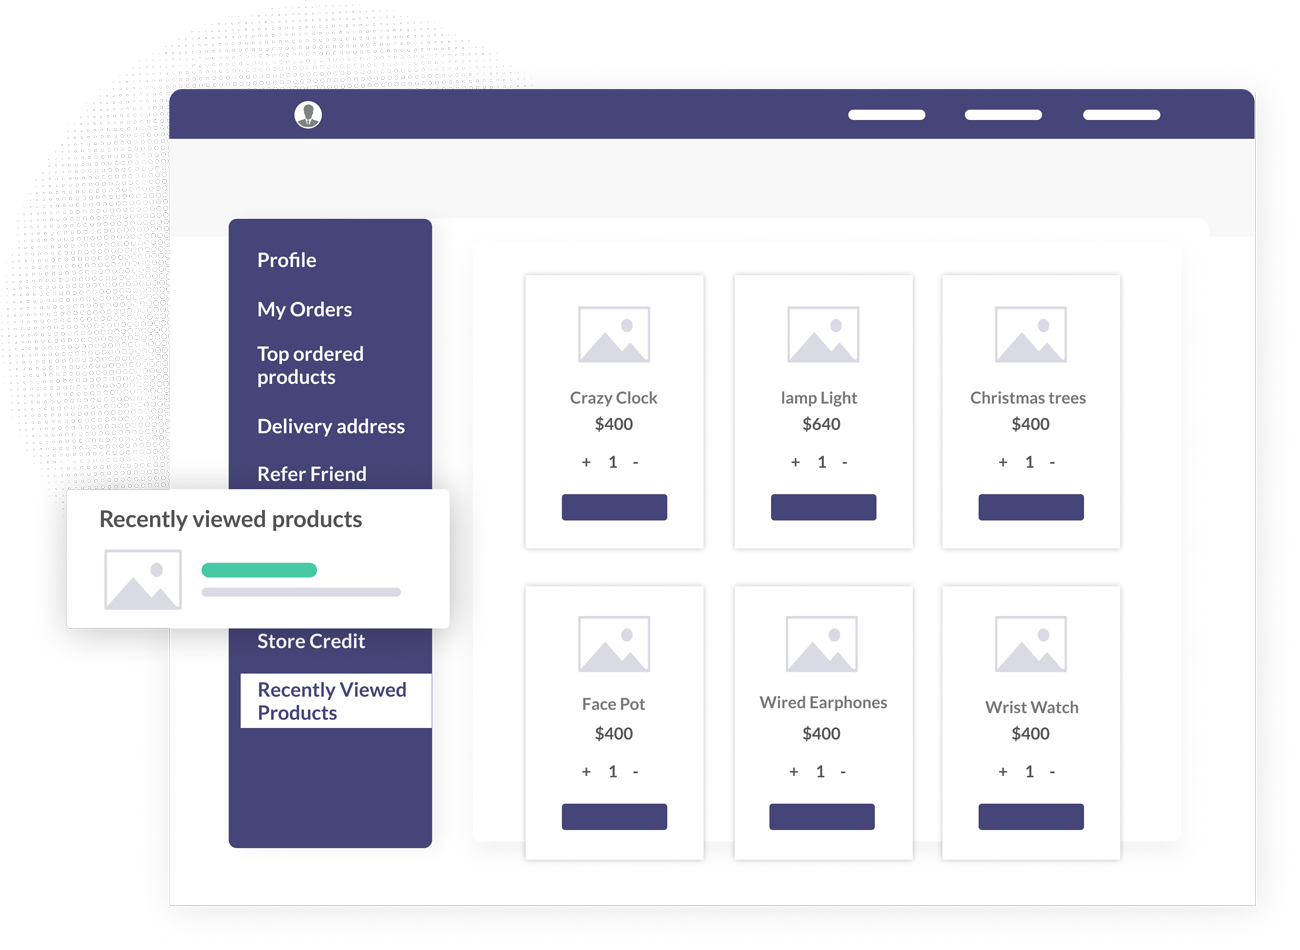Open the lamp Light product image

pyautogui.click(x=823, y=335)
